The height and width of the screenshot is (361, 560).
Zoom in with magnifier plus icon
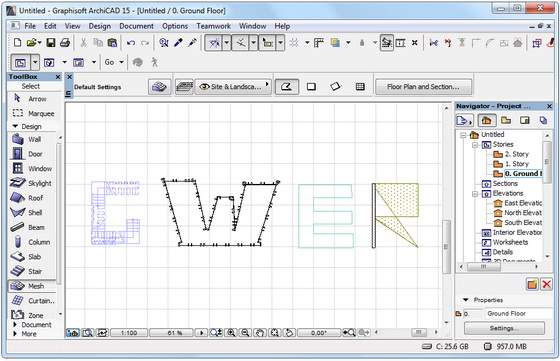coord(231,332)
